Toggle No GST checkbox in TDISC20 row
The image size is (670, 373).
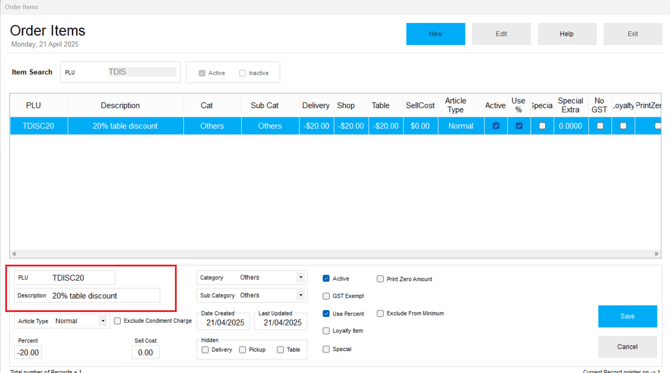coord(600,126)
